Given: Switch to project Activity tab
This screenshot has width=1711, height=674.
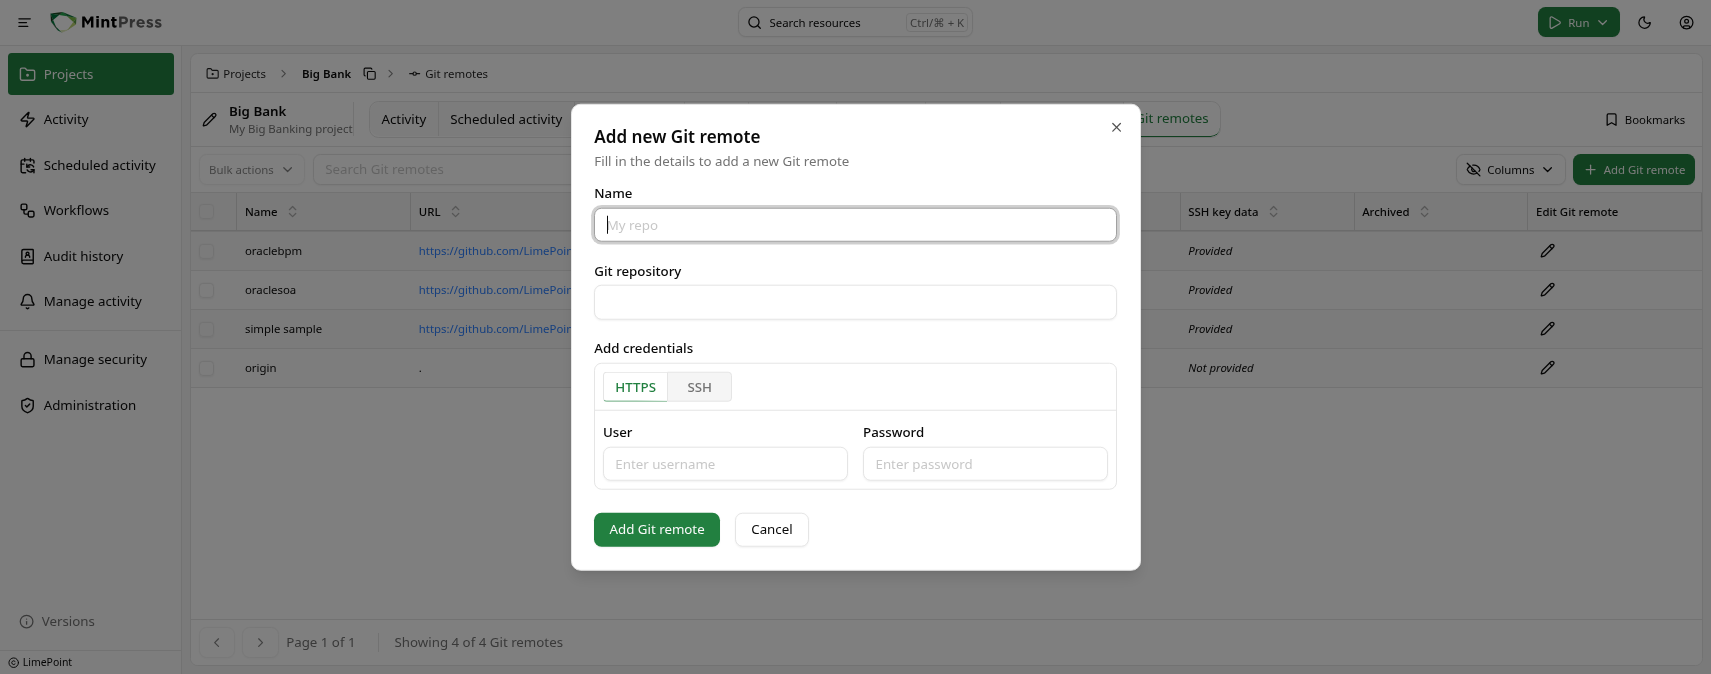Looking at the screenshot, I should click(404, 119).
